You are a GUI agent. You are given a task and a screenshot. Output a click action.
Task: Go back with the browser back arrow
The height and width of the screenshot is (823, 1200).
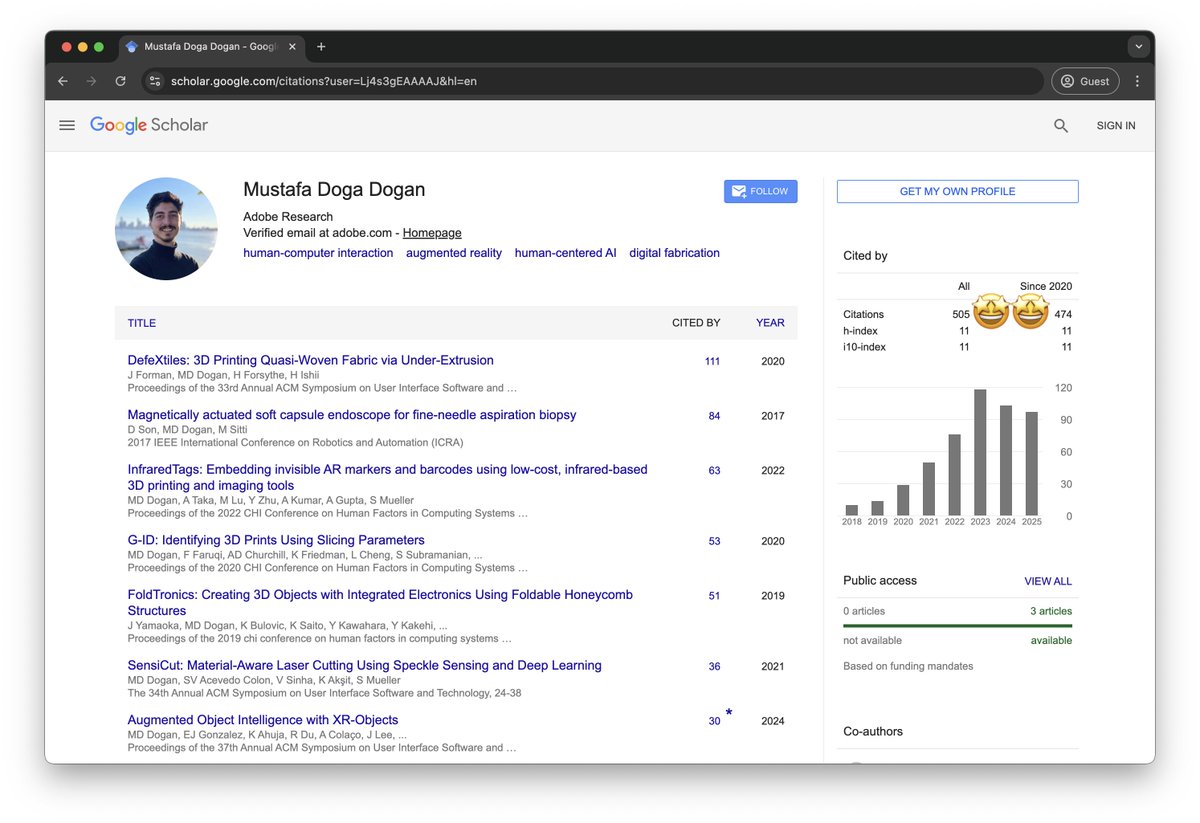[63, 81]
